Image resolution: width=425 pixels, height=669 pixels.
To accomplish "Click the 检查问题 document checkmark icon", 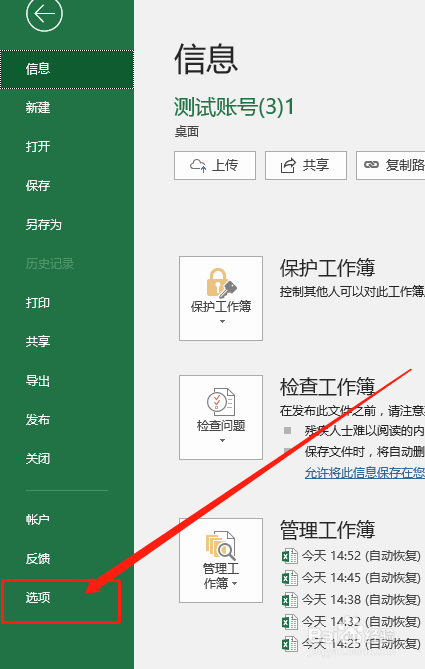I will tap(221, 401).
